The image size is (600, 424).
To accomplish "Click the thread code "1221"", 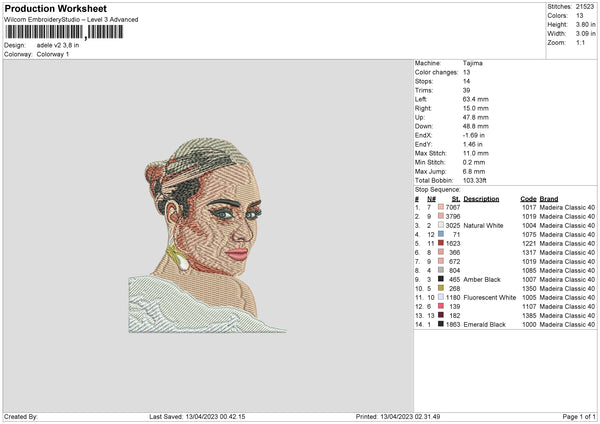I will click(x=529, y=243).
